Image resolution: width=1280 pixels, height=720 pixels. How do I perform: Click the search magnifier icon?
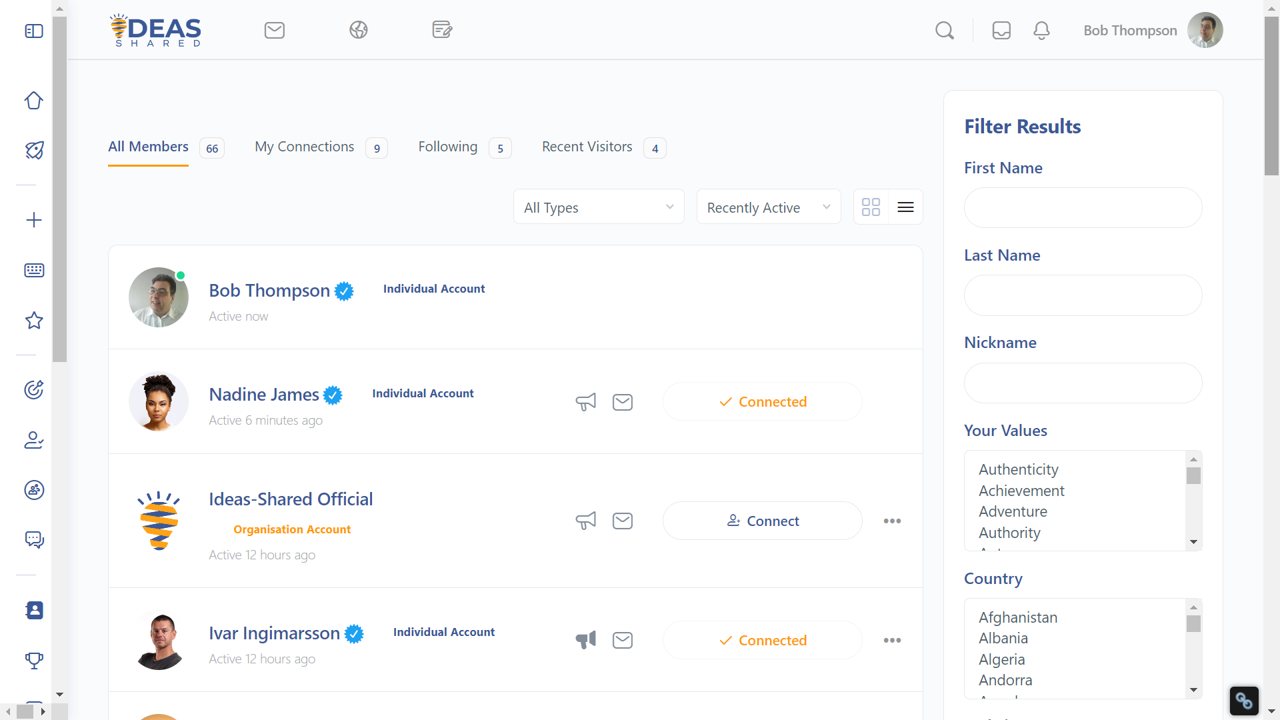click(x=944, y=31)
